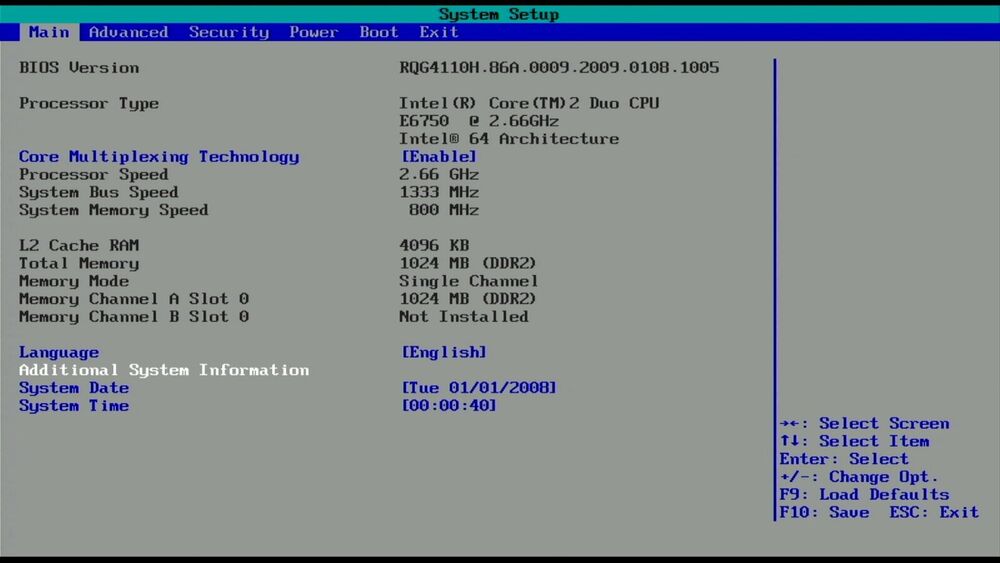This screenshot has height=563, width=1000.
Task: Open the Exit tab
Action: [x=438, y=32]
